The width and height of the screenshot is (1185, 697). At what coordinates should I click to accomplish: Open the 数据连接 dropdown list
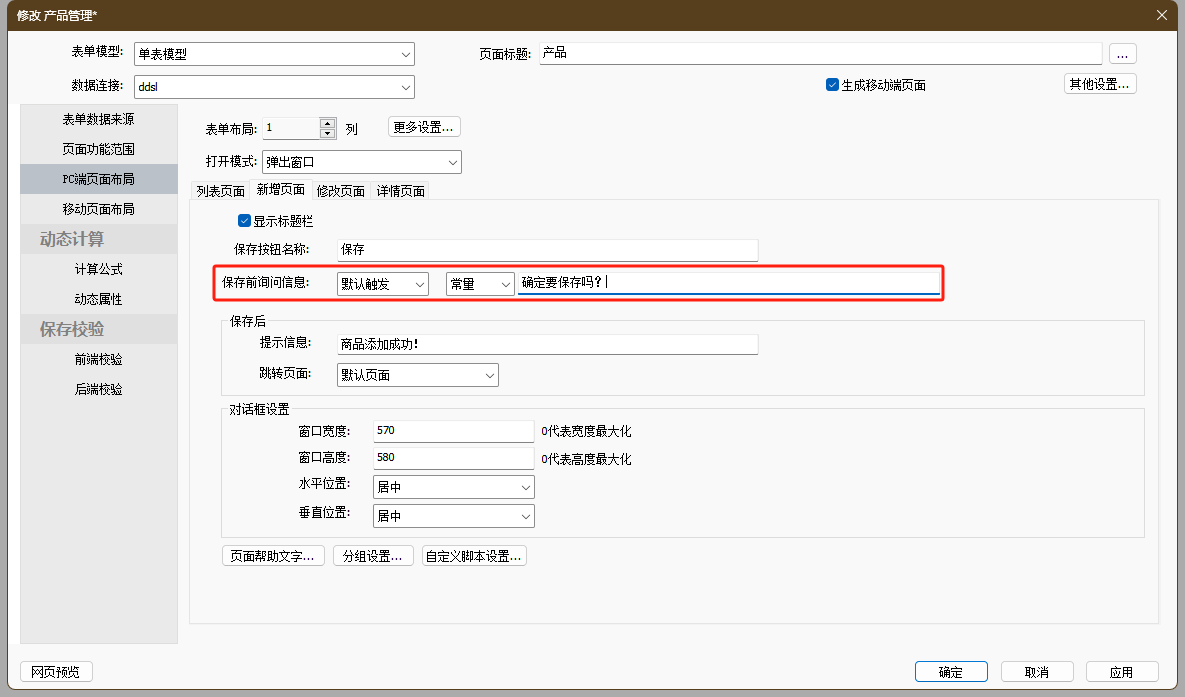(x=405, y=87)
